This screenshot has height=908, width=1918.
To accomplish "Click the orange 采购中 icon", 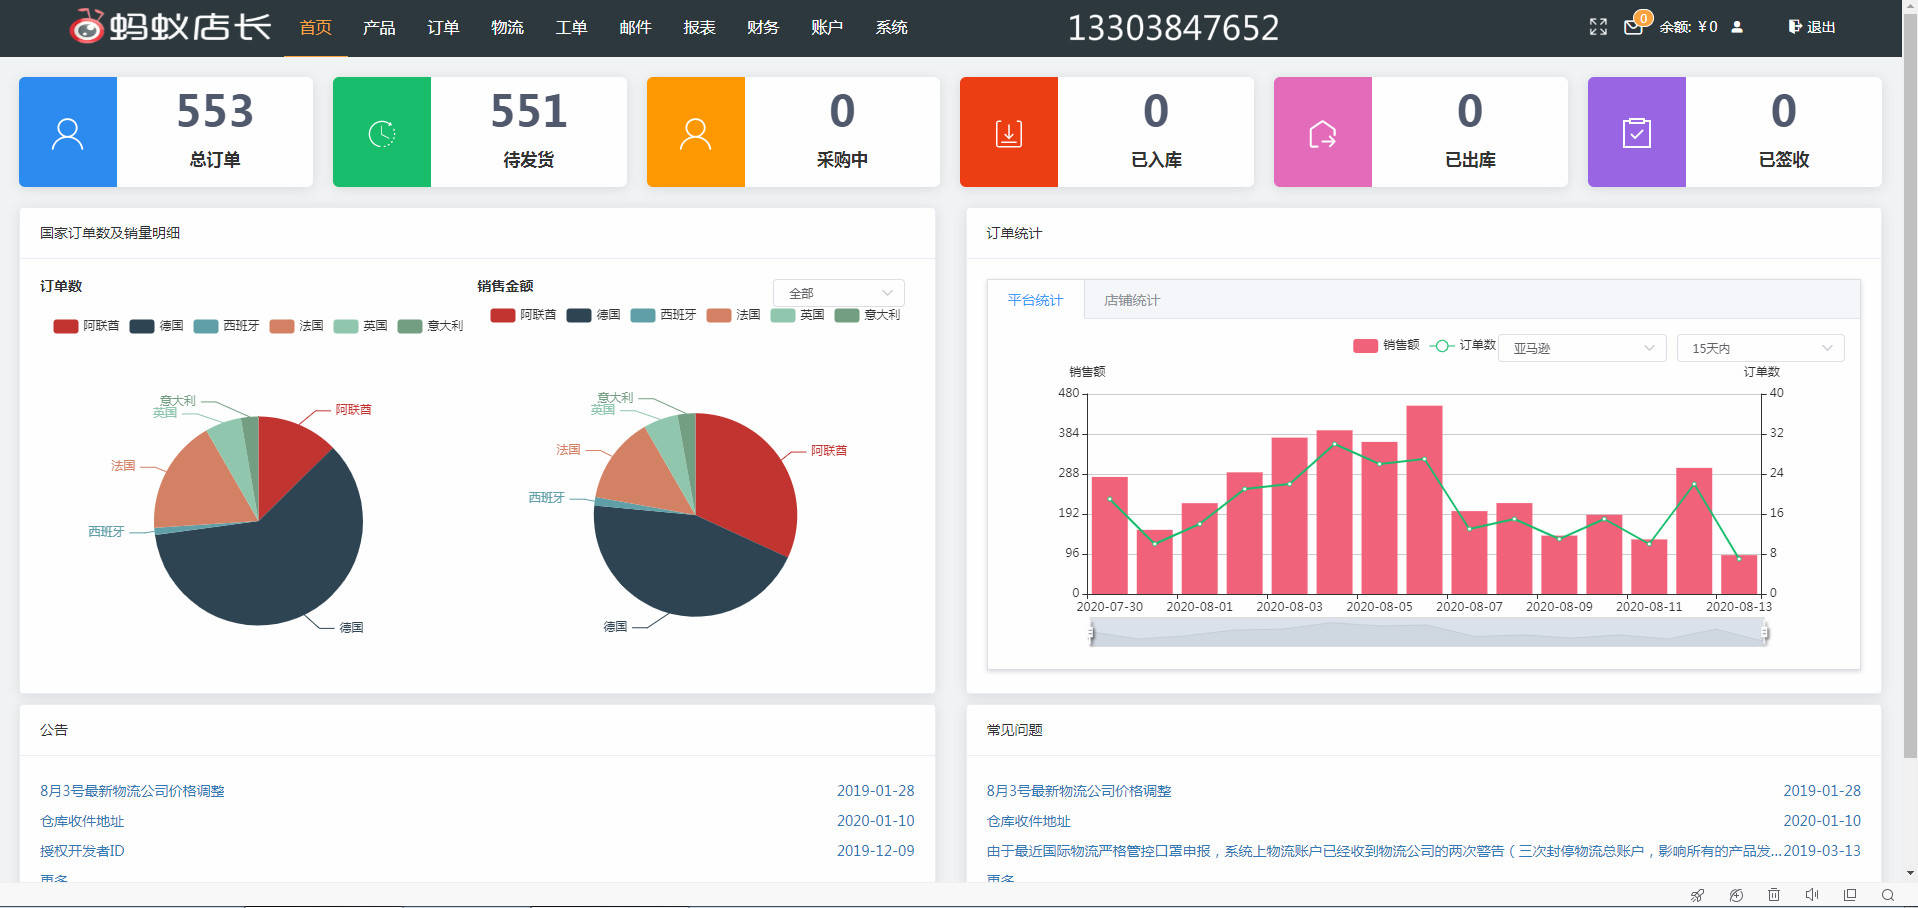I will [x=695, y=131].
